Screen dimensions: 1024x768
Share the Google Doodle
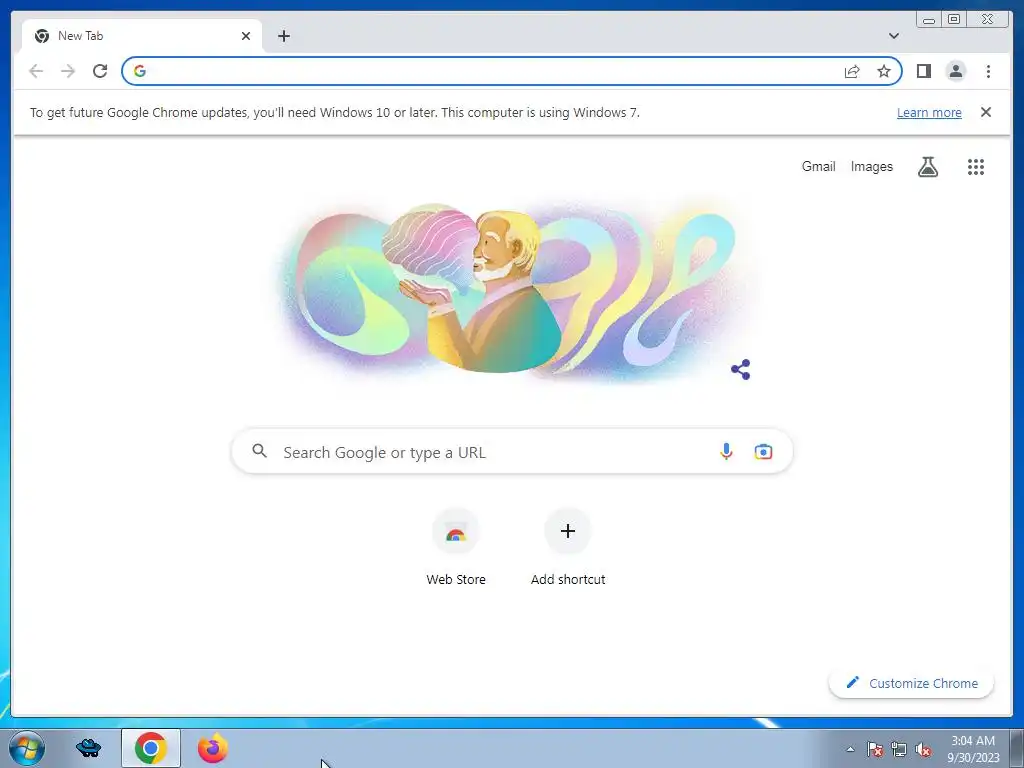(741, 370)
